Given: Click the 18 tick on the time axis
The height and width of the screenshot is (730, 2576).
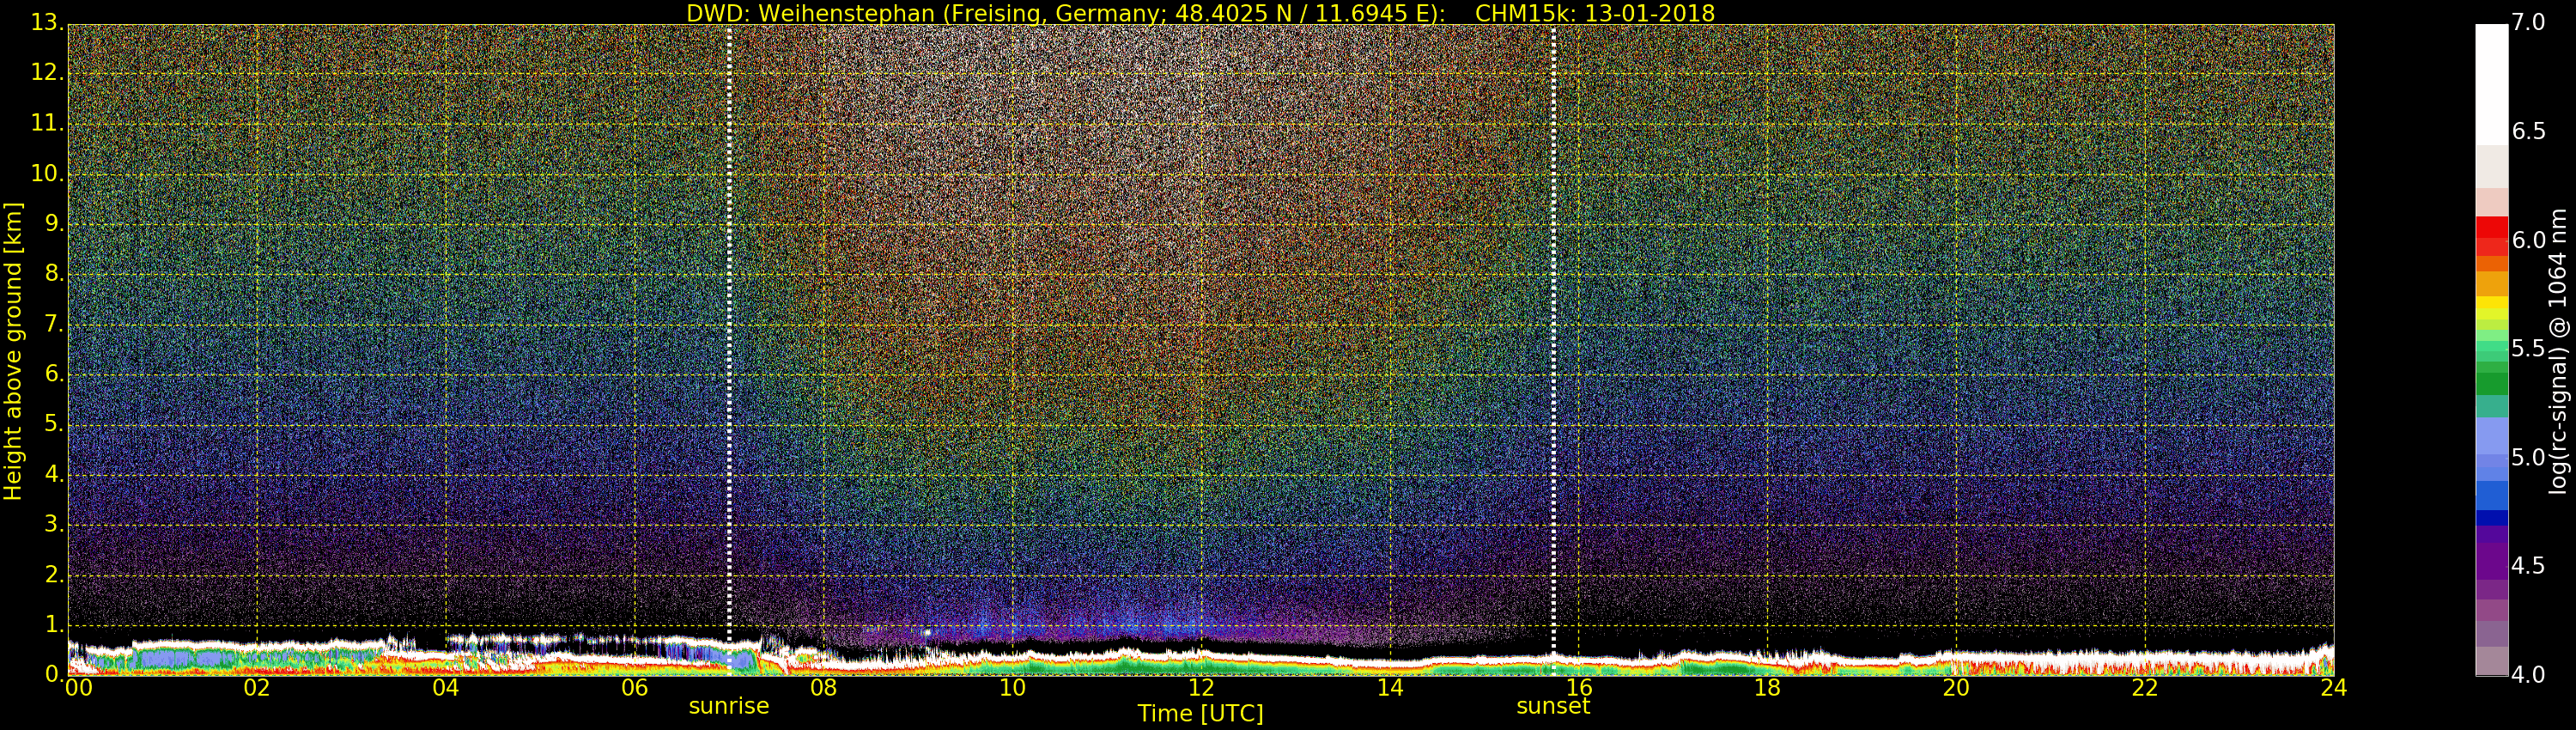Looking at the screenshot, I should pos(1767,688).
